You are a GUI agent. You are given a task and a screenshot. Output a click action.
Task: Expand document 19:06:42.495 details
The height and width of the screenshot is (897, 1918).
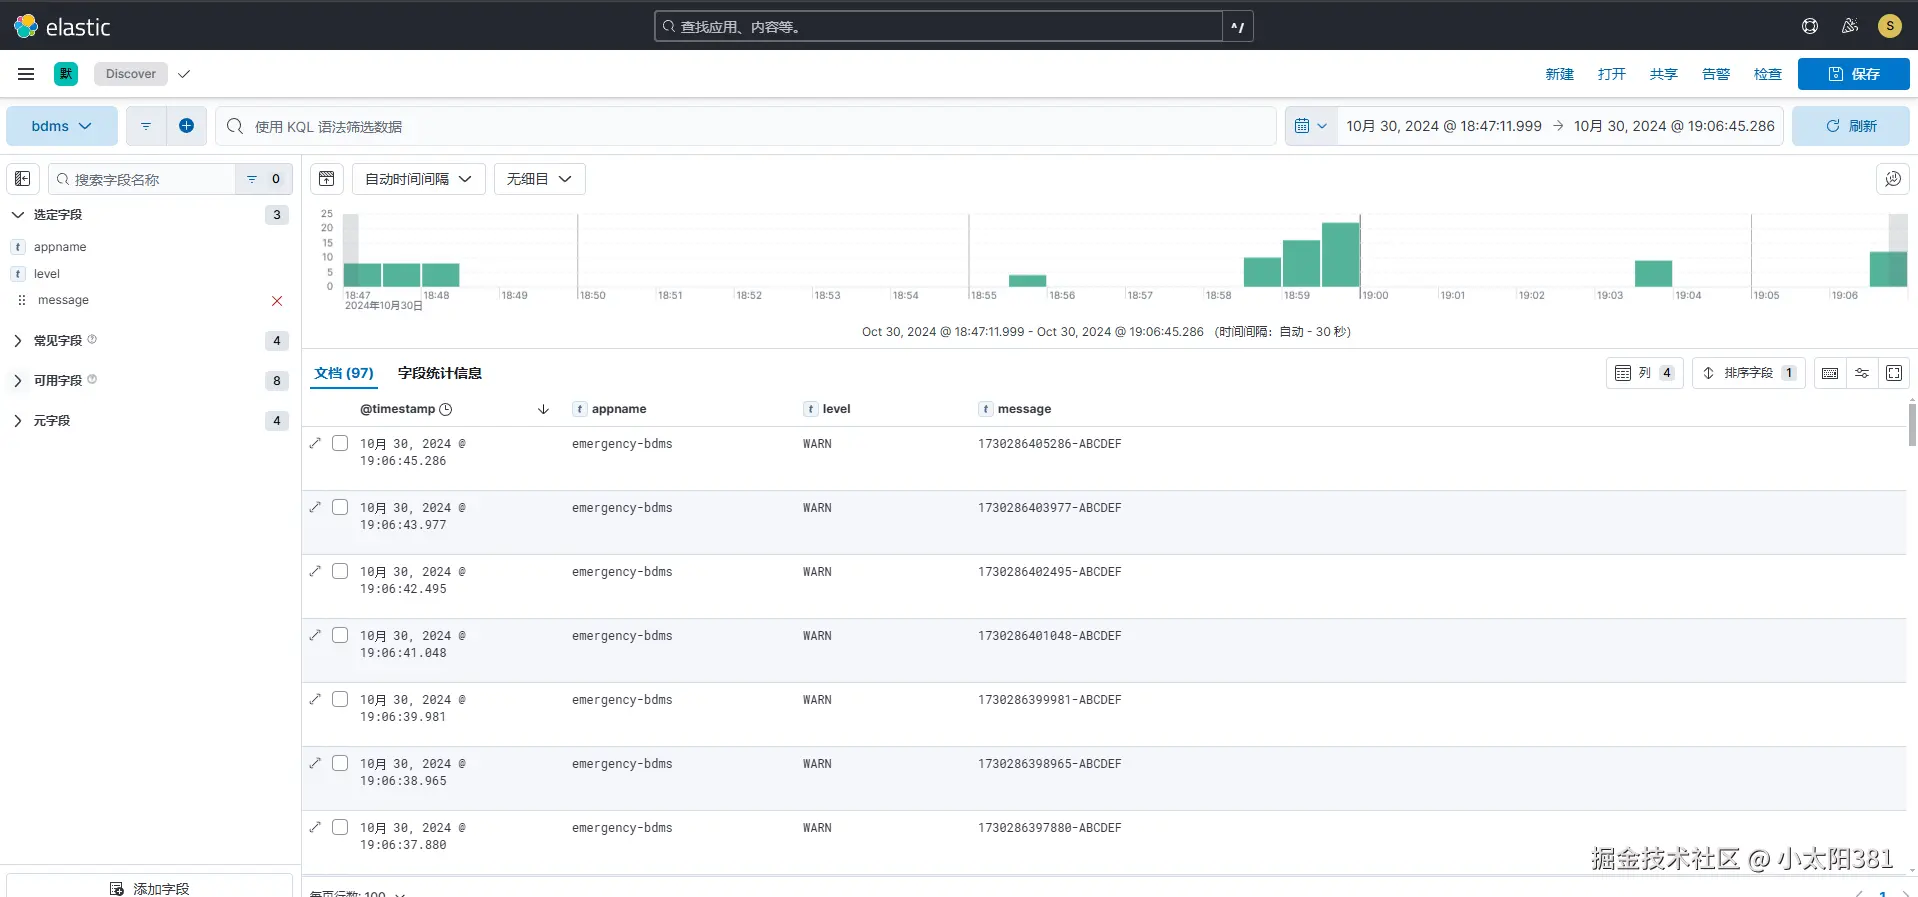315,571
